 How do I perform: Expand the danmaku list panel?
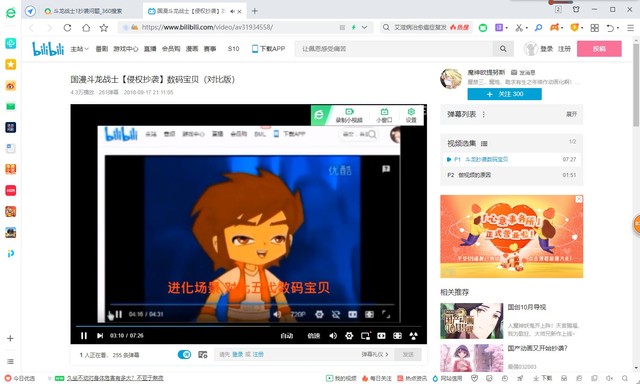[571, 114]
